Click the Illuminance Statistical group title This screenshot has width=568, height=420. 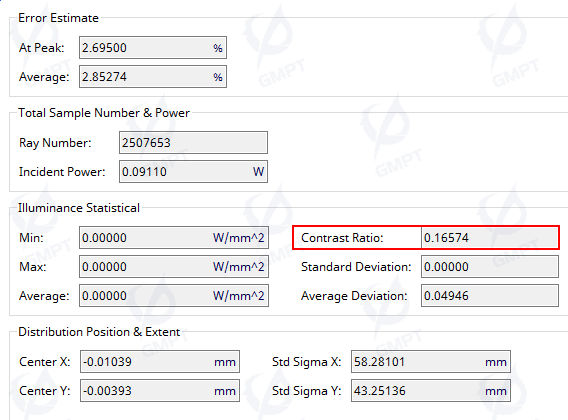[79, 208]
